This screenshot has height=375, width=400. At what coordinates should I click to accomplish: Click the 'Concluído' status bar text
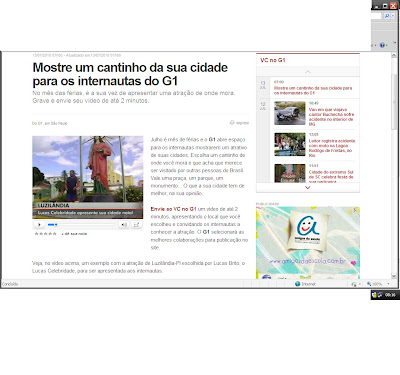pos(10,284)
